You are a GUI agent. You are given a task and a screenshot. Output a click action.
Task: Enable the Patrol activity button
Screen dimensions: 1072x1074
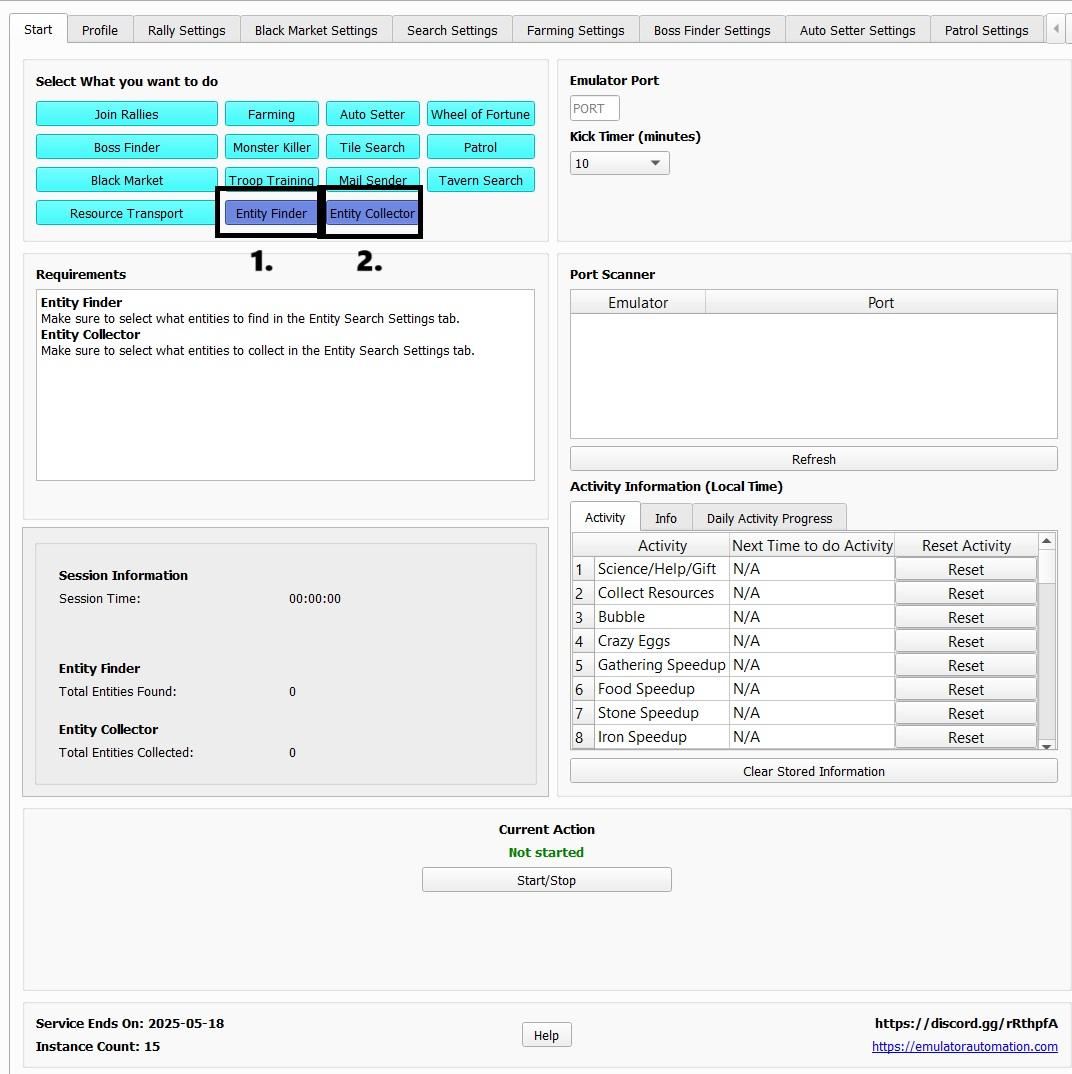pyautogui.click(x=480, y=147)
